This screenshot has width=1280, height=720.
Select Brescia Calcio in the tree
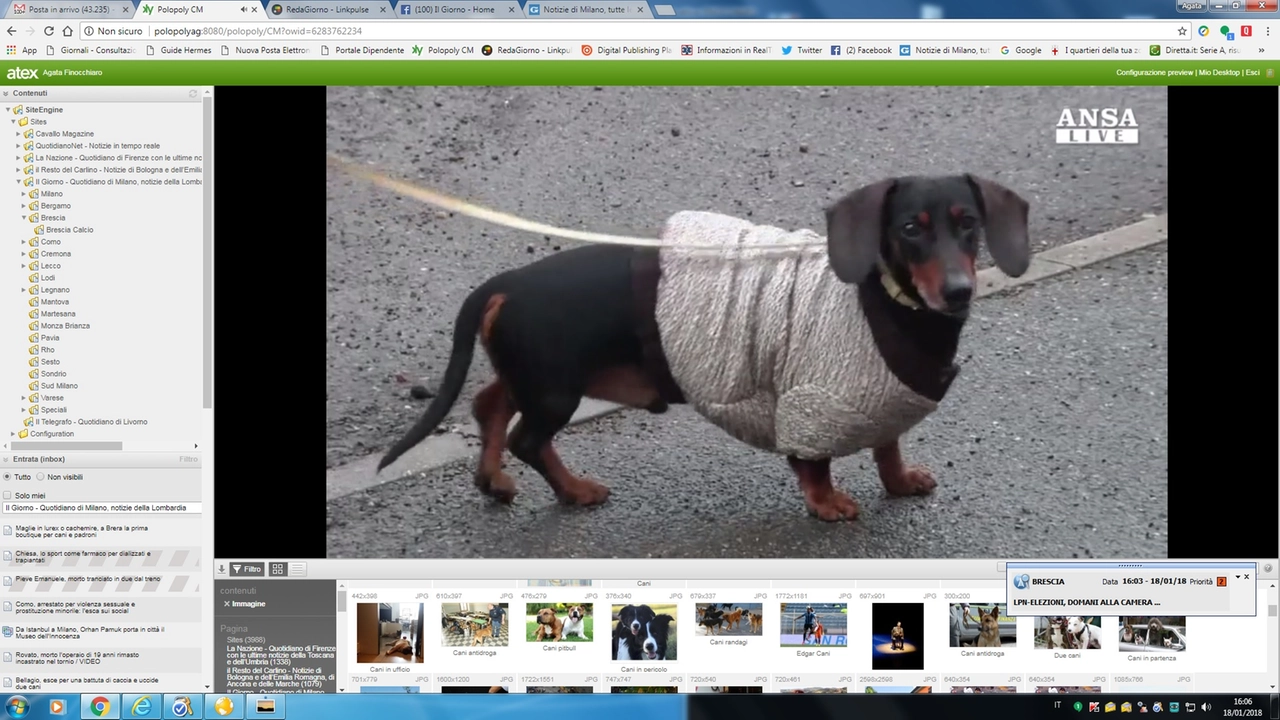[x=69, y=229]
